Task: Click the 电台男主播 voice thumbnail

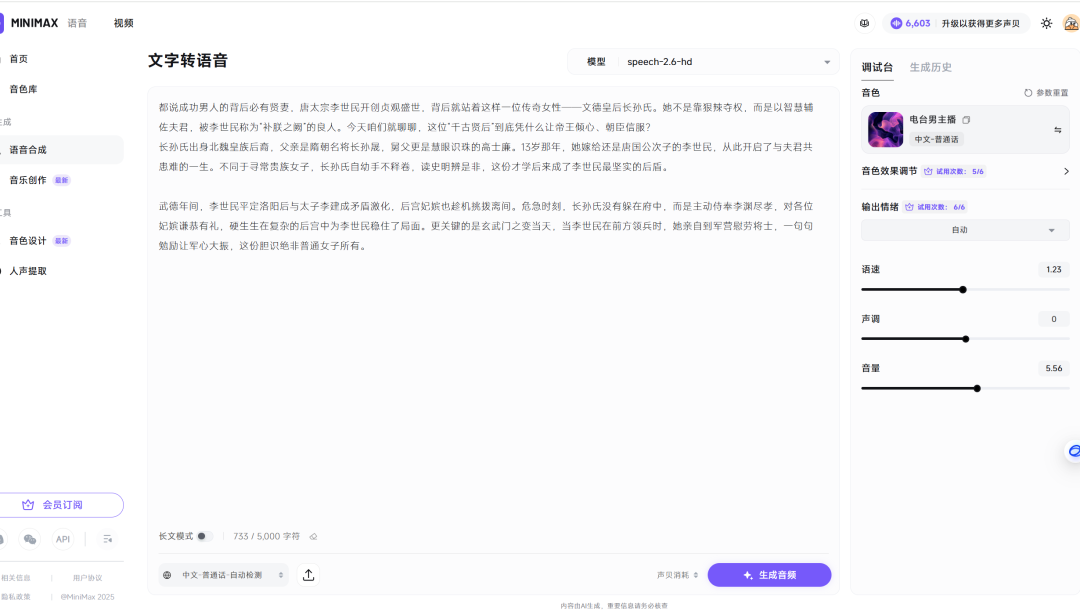Action: [885, 130]
